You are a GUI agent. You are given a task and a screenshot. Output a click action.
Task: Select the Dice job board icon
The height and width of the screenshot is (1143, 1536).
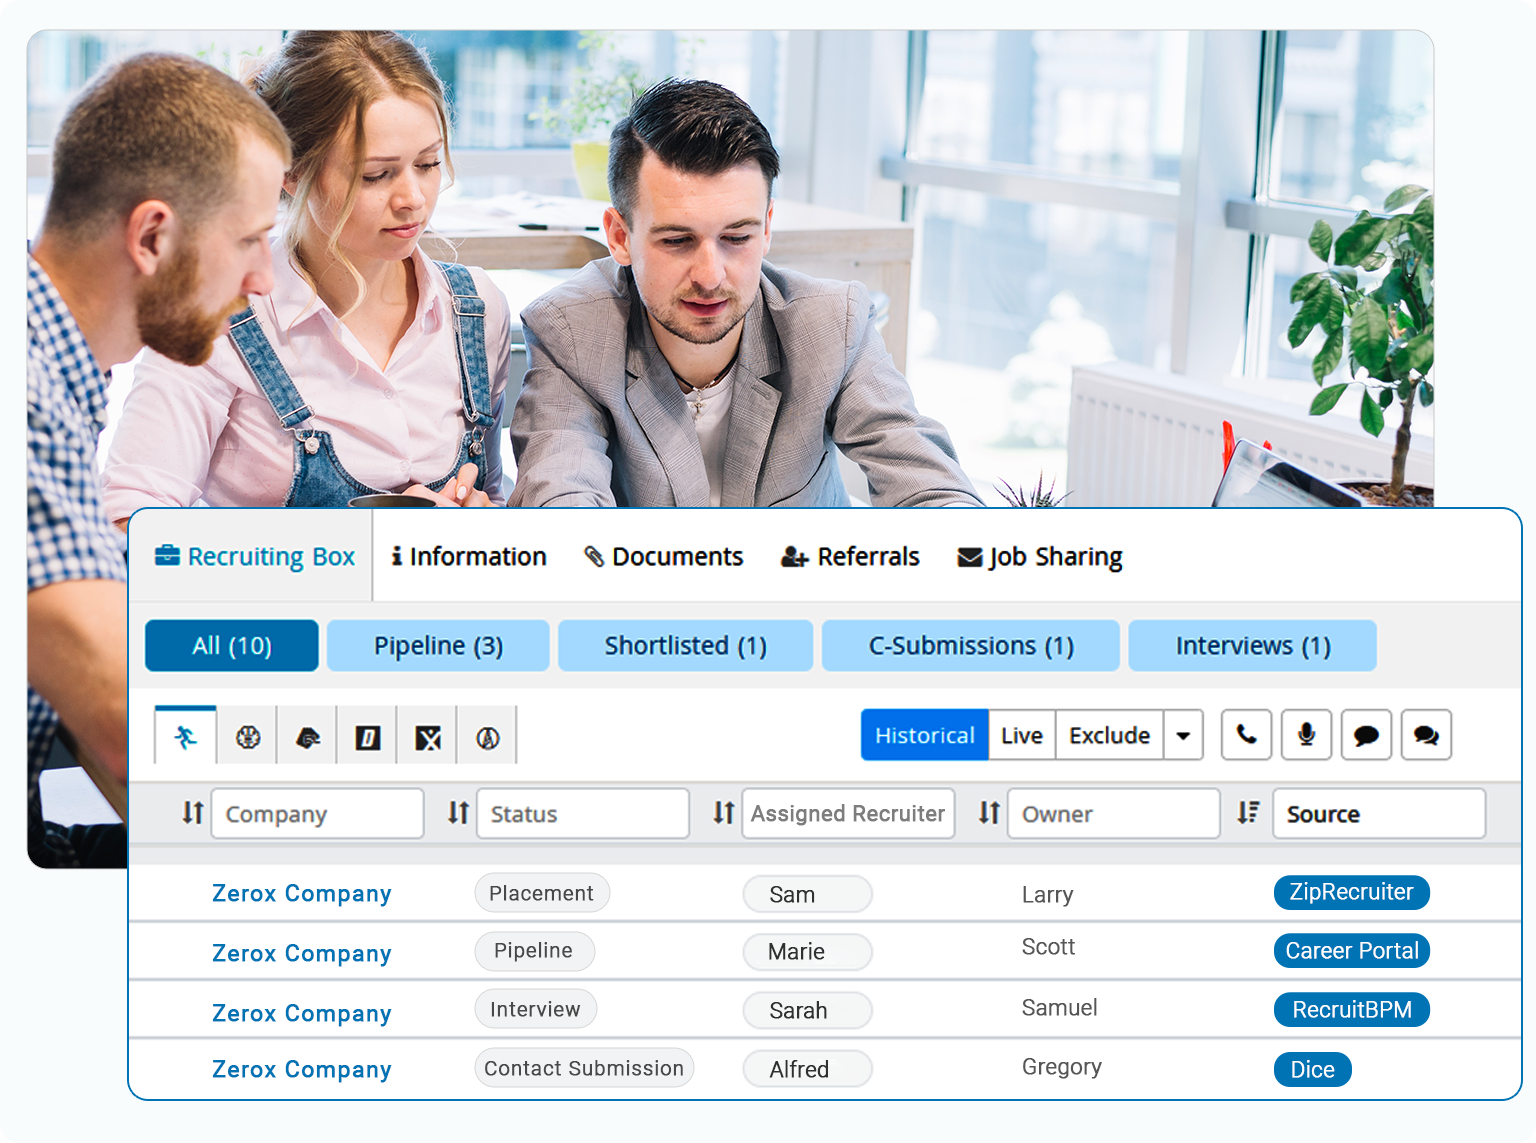click(x=366, y=735)
